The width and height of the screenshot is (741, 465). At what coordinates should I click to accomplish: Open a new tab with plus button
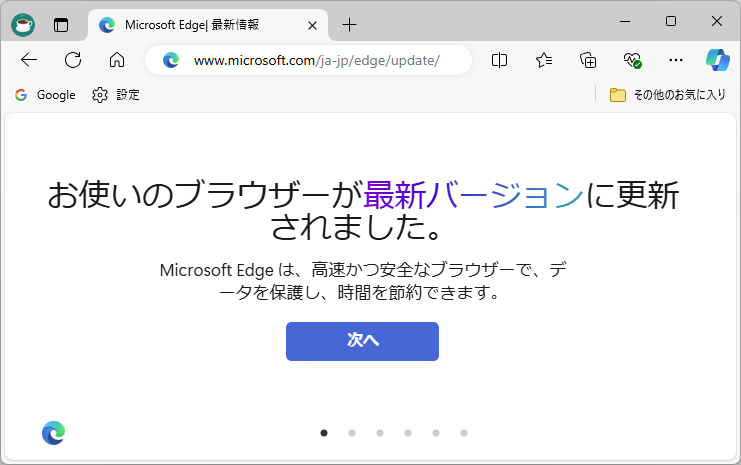coord(349,25)
